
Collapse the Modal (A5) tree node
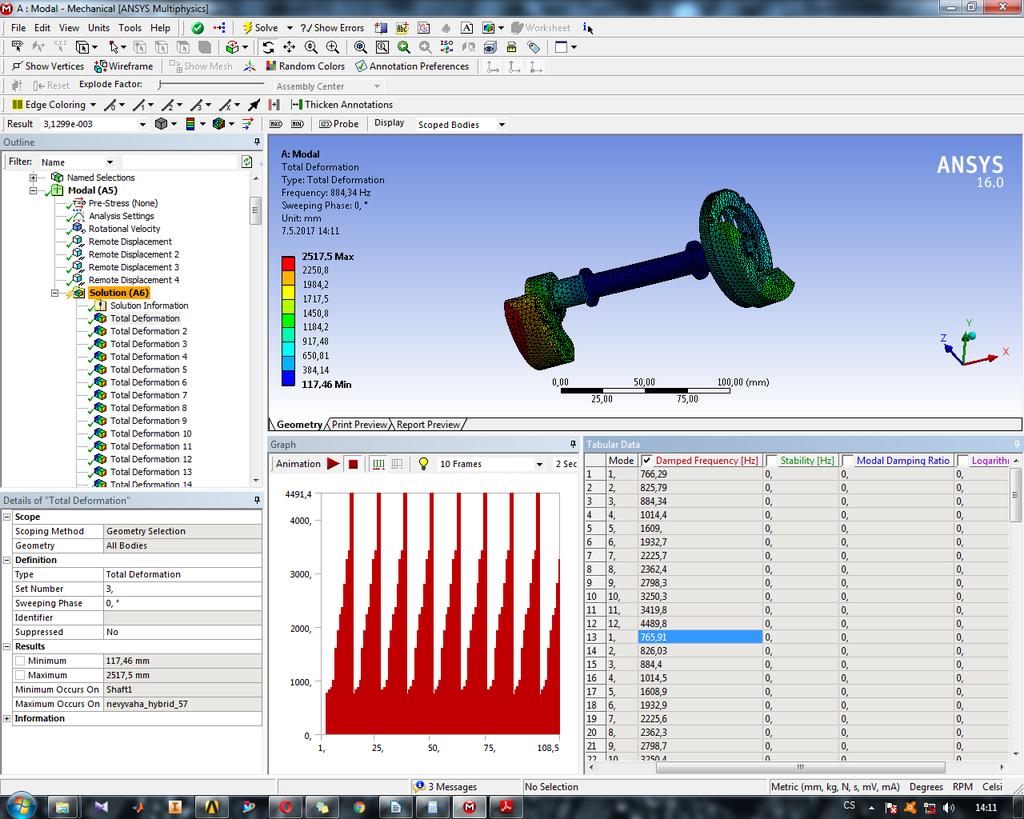click(x=33, y=190)
